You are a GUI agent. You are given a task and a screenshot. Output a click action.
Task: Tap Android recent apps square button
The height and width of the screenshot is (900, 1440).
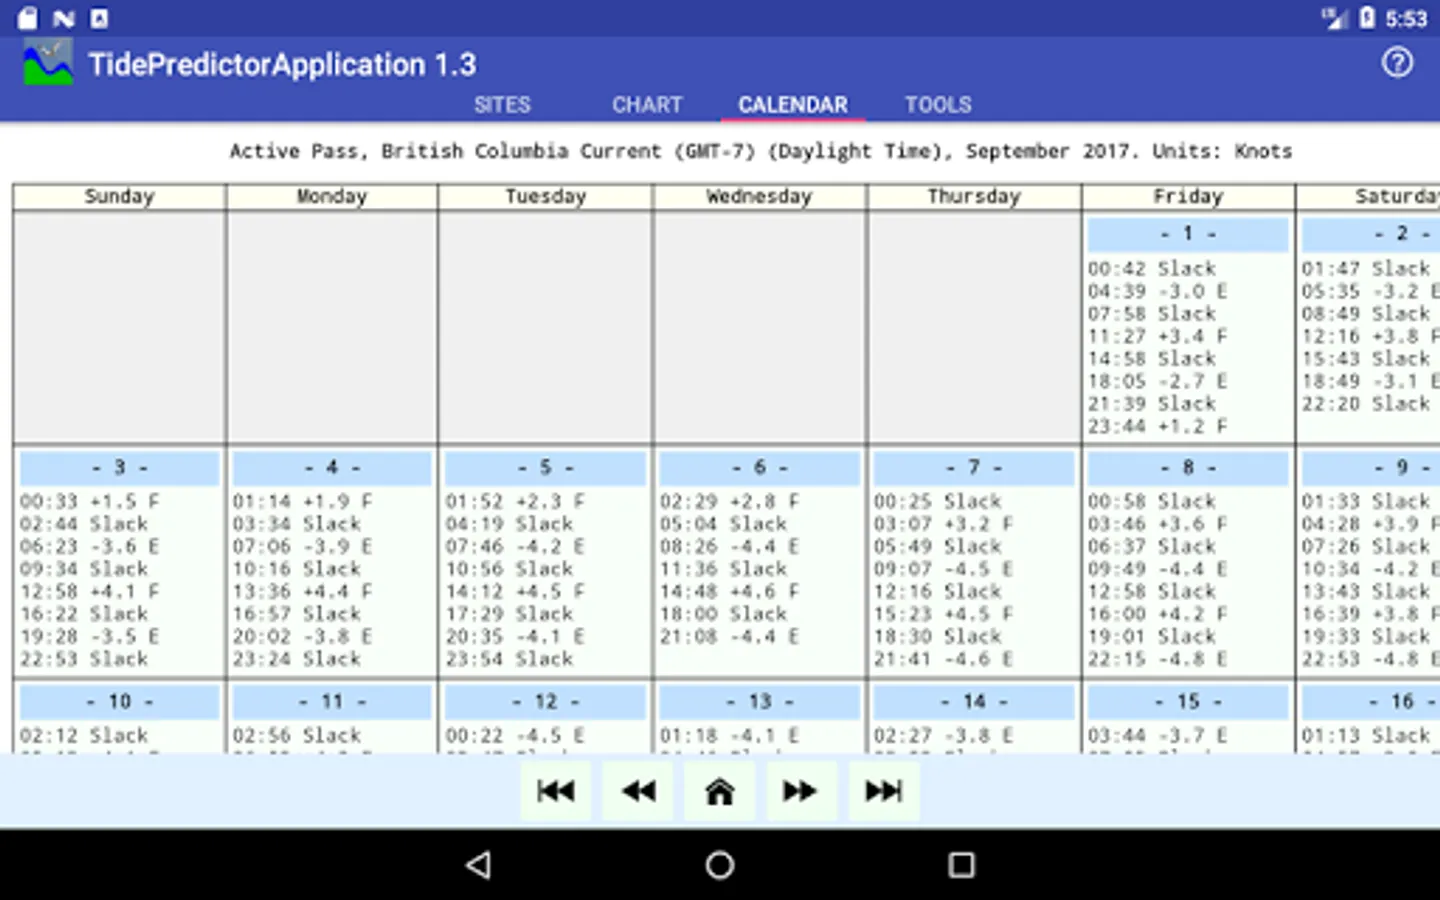point(961,865)
